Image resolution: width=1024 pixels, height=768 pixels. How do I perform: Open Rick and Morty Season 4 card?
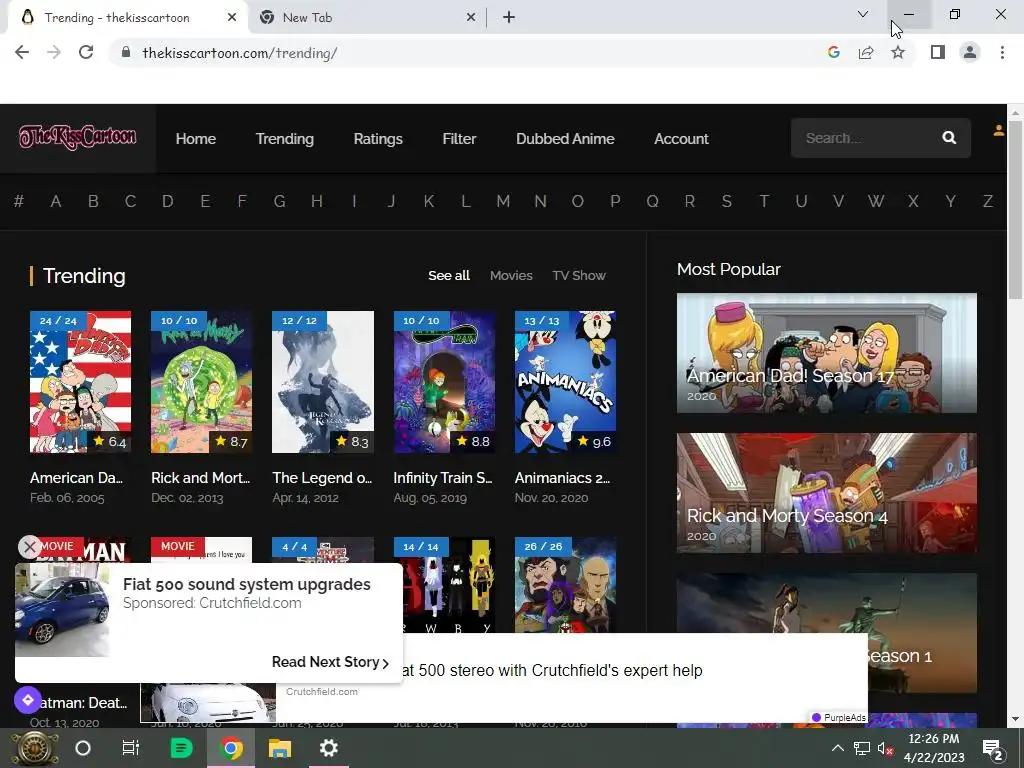(827, 493)
